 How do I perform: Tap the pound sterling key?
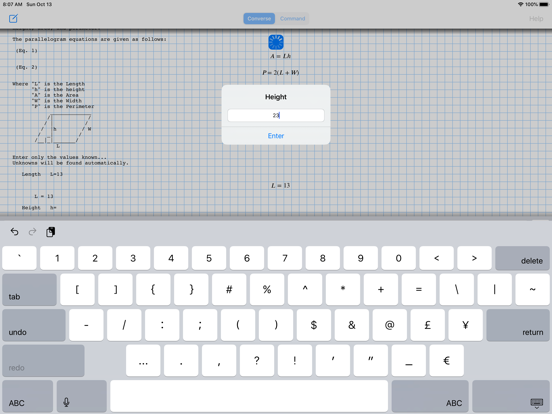427,325
